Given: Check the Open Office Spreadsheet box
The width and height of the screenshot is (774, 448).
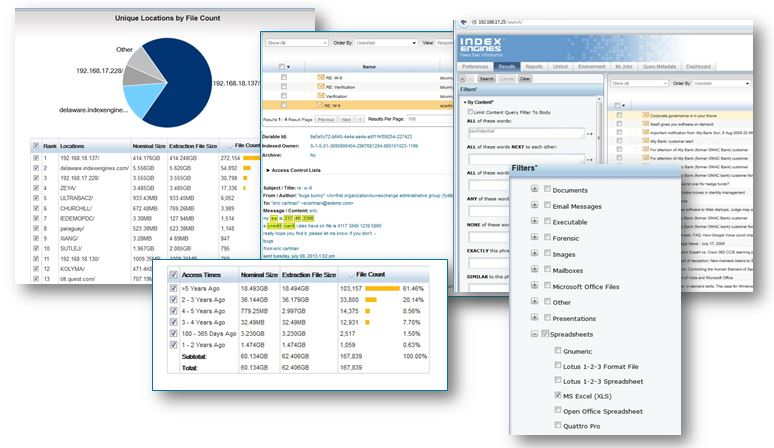Looking at the screenshot, I should [558, 410].
